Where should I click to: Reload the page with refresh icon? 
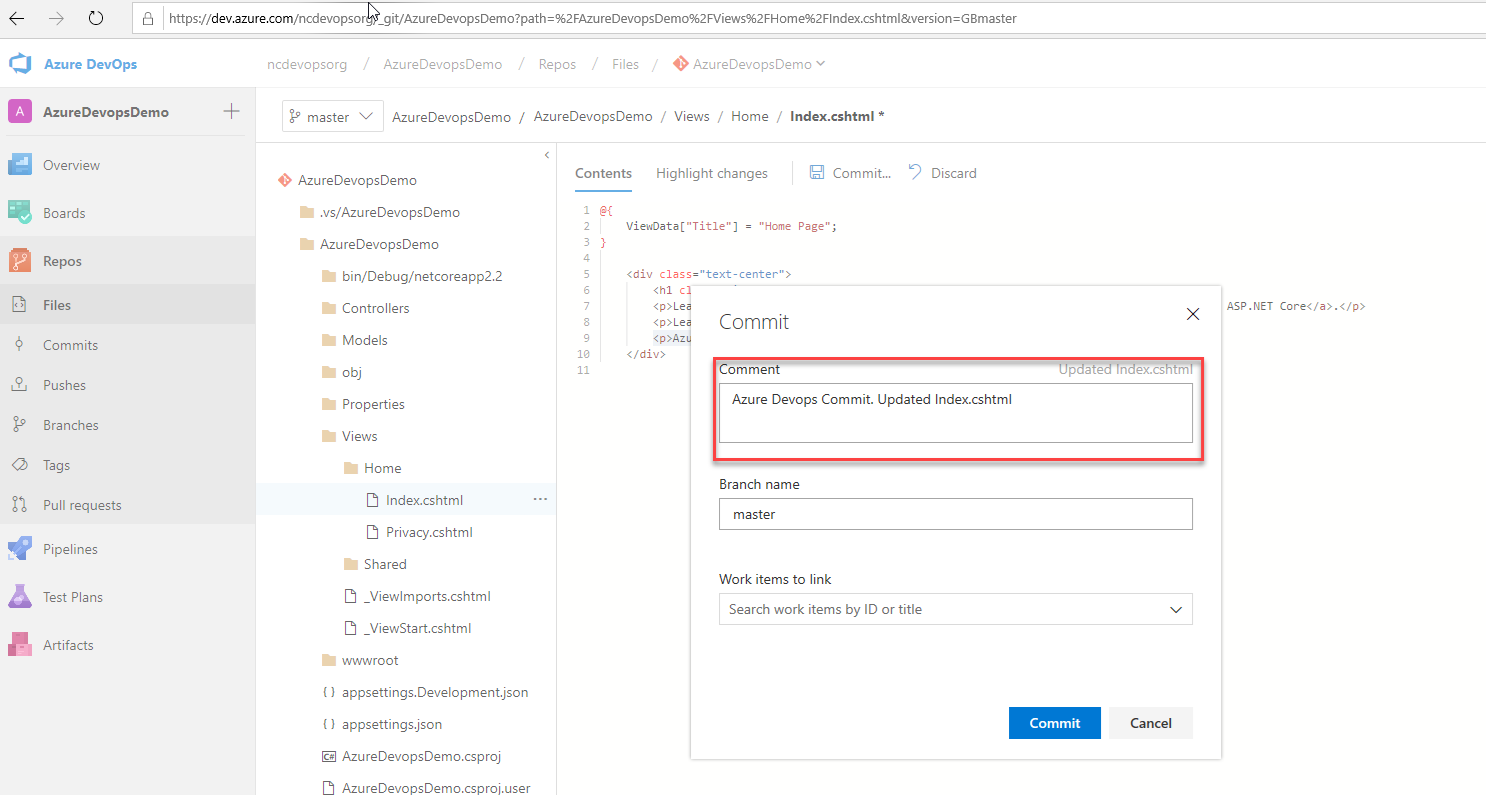tap(96, 18)
